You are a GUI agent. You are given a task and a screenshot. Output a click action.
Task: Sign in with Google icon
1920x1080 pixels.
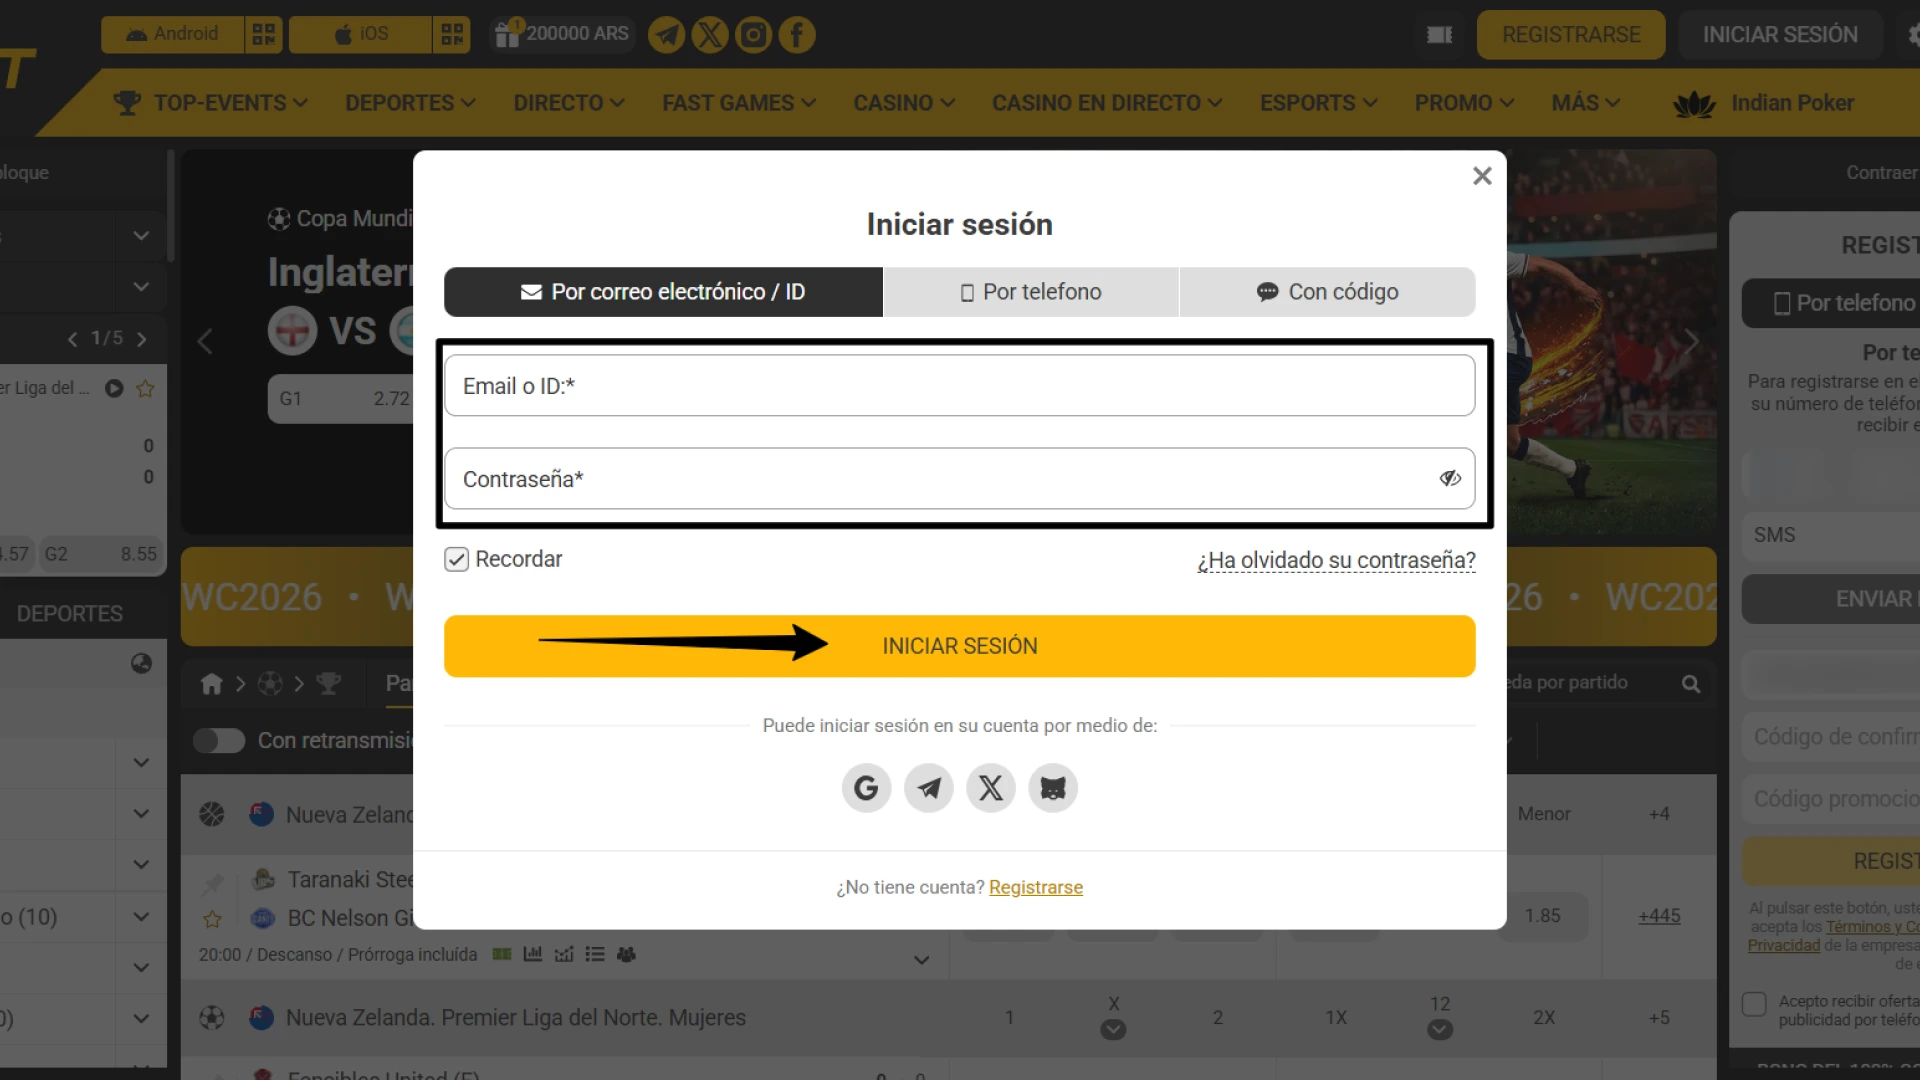(x=866, y=788)
